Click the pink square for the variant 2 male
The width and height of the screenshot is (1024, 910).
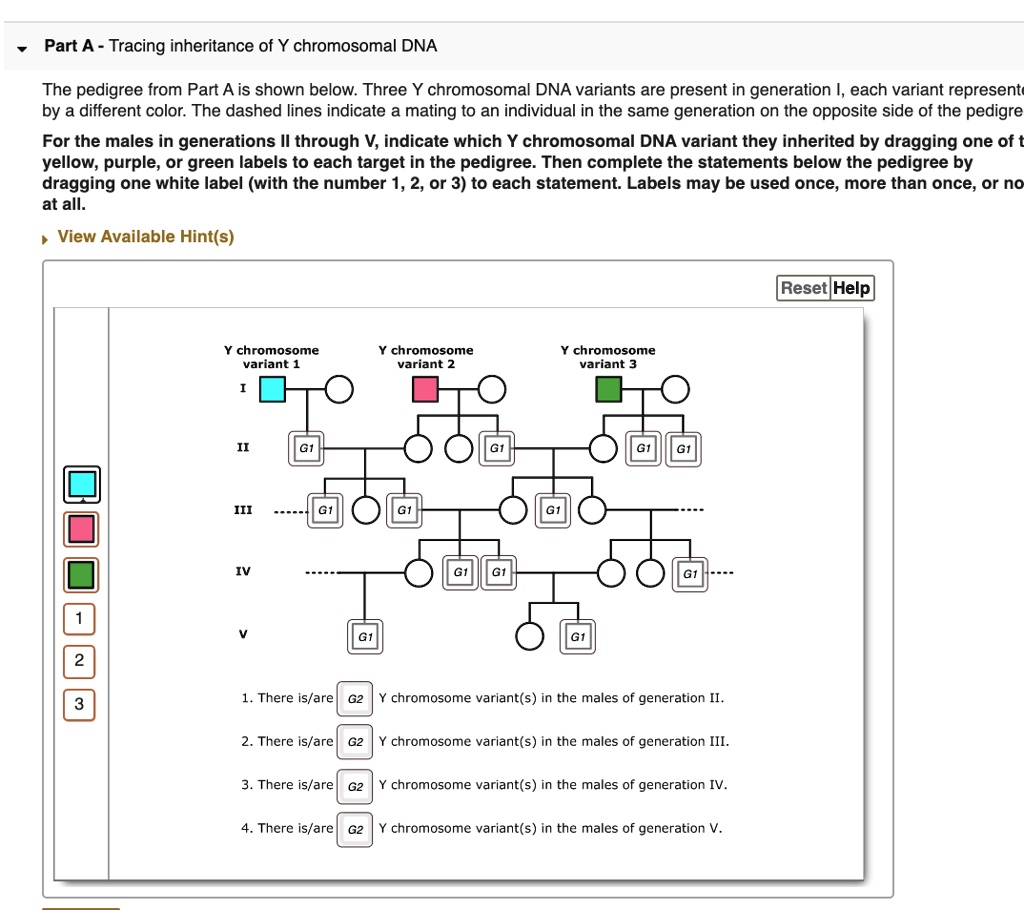(425, 389)
